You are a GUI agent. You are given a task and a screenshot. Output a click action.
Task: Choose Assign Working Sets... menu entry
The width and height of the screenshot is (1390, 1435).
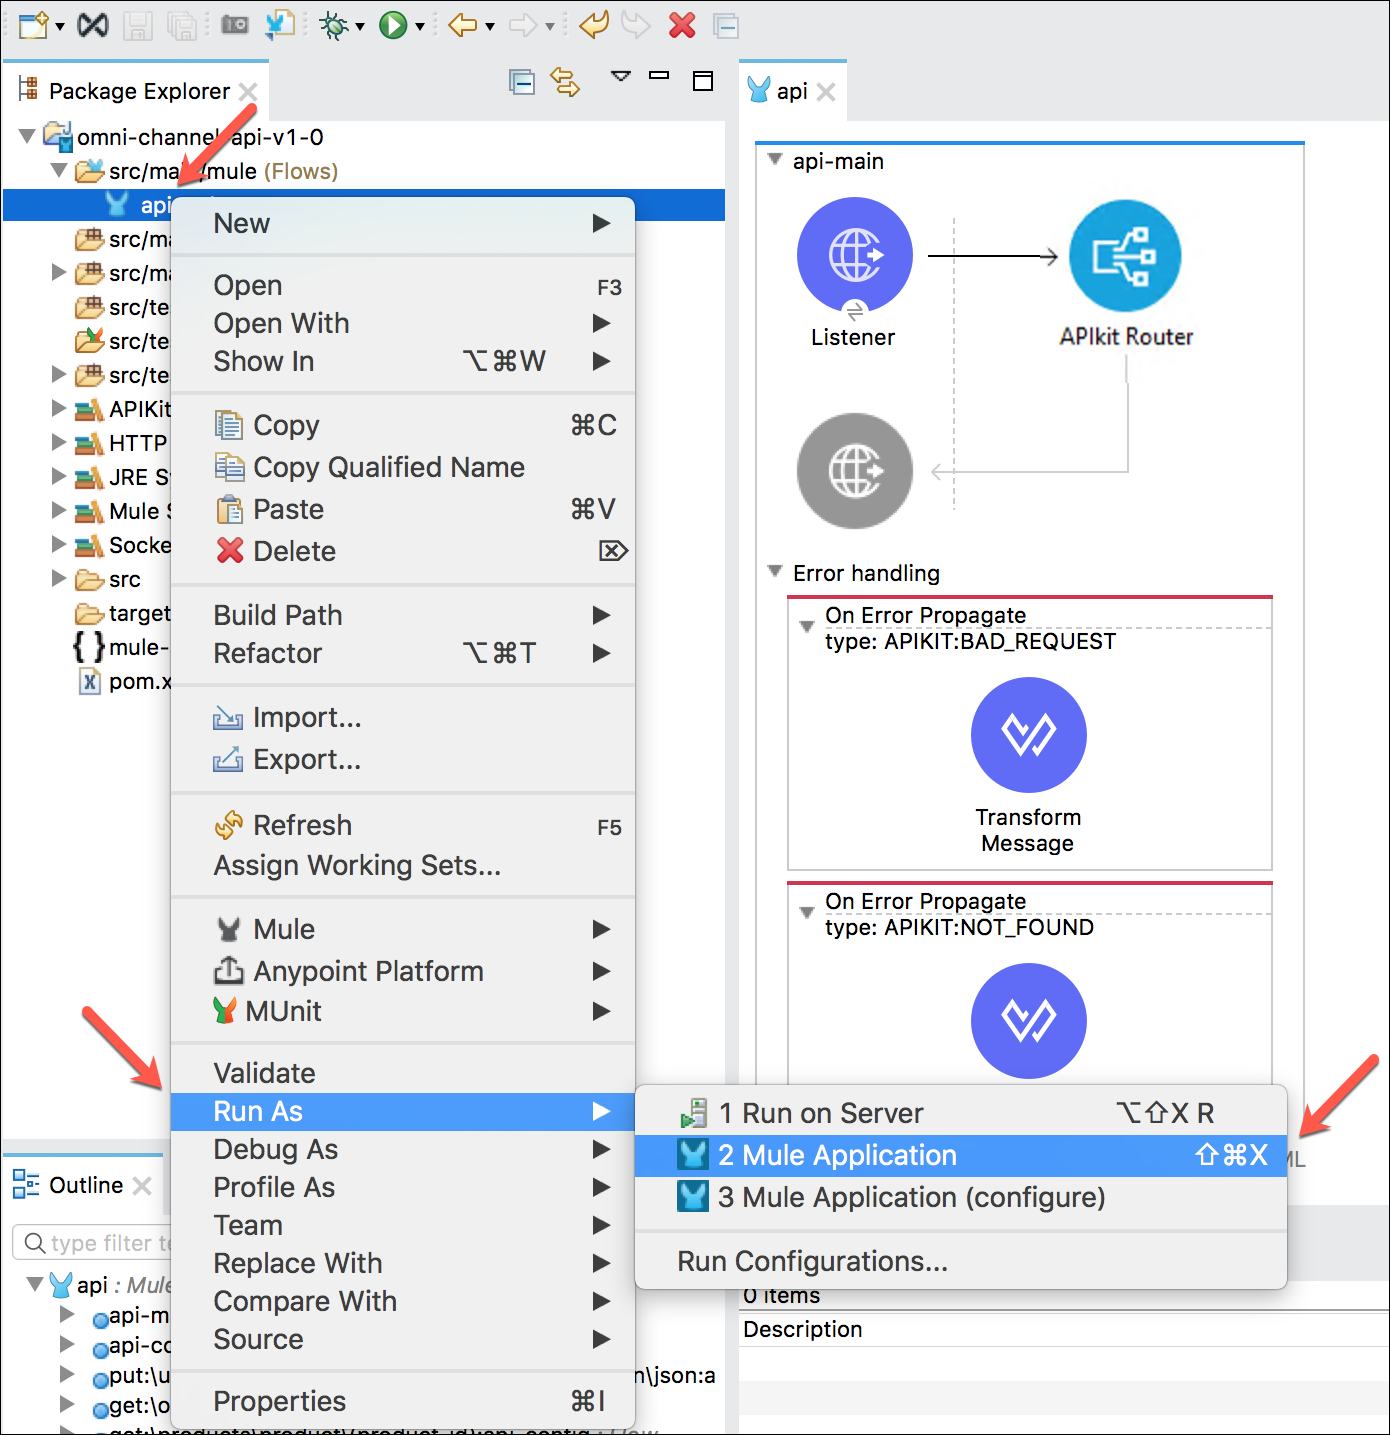click(x=403, y=865)
